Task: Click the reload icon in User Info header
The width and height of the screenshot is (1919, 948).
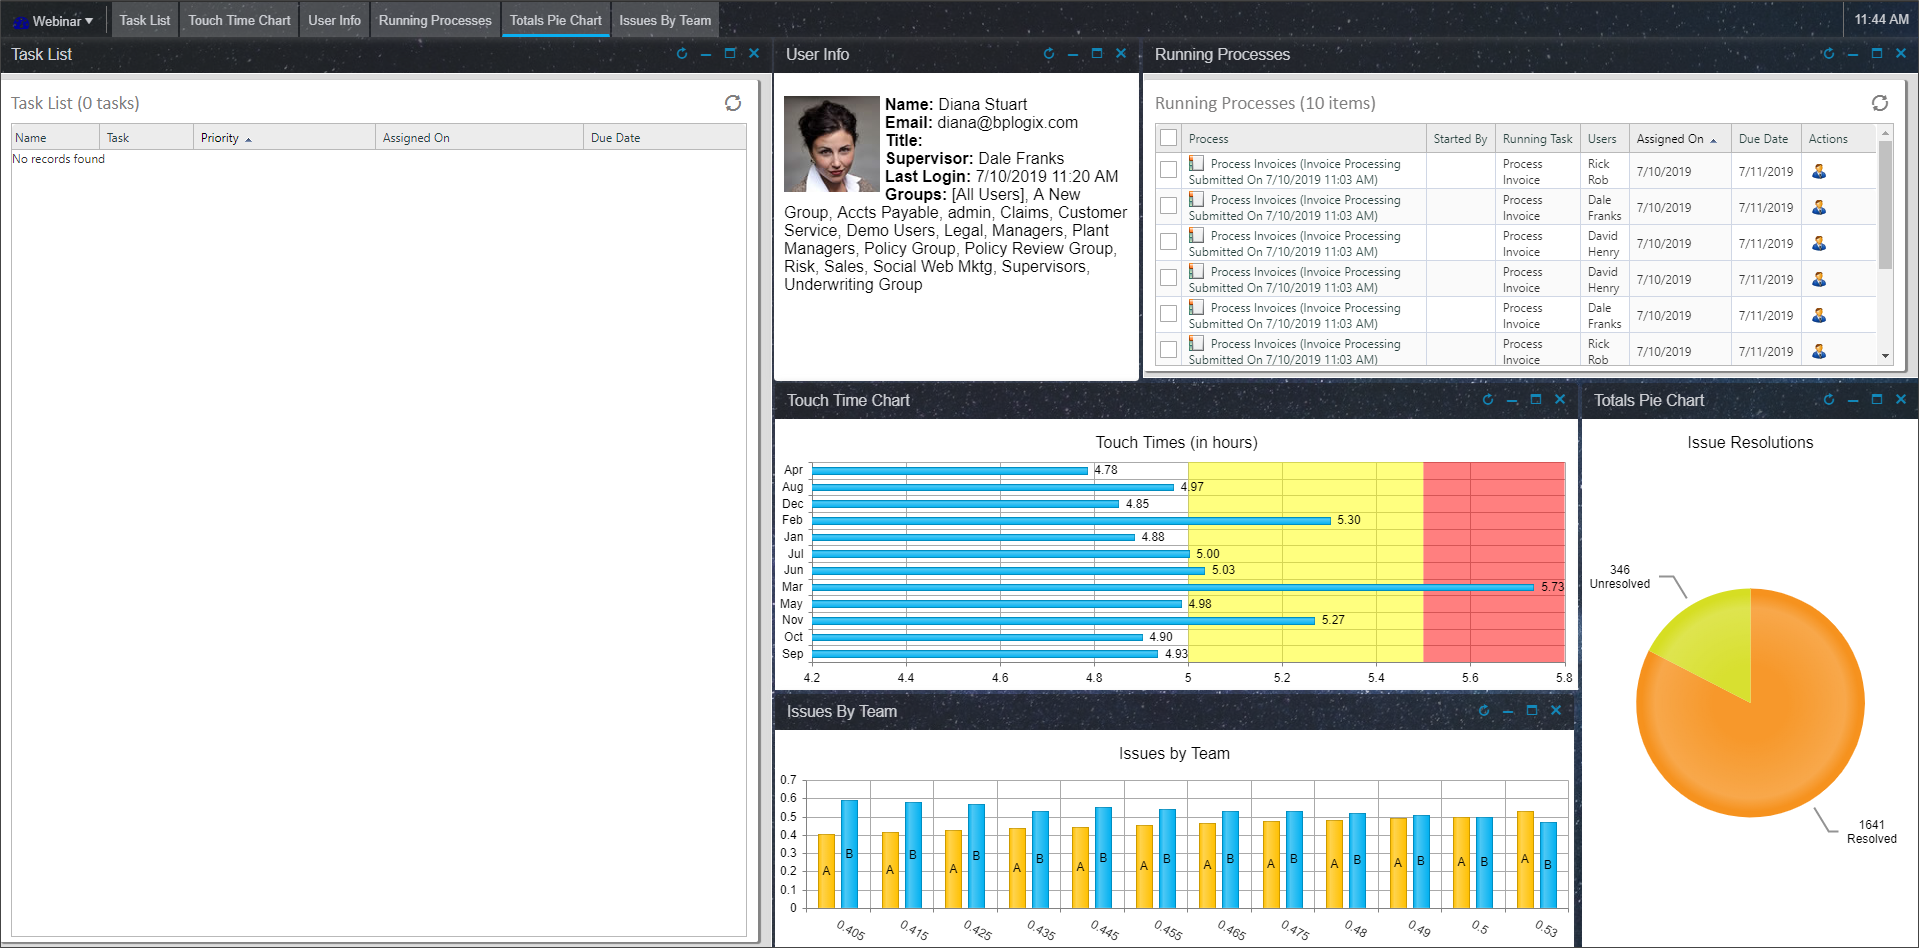Action: 1048,54
